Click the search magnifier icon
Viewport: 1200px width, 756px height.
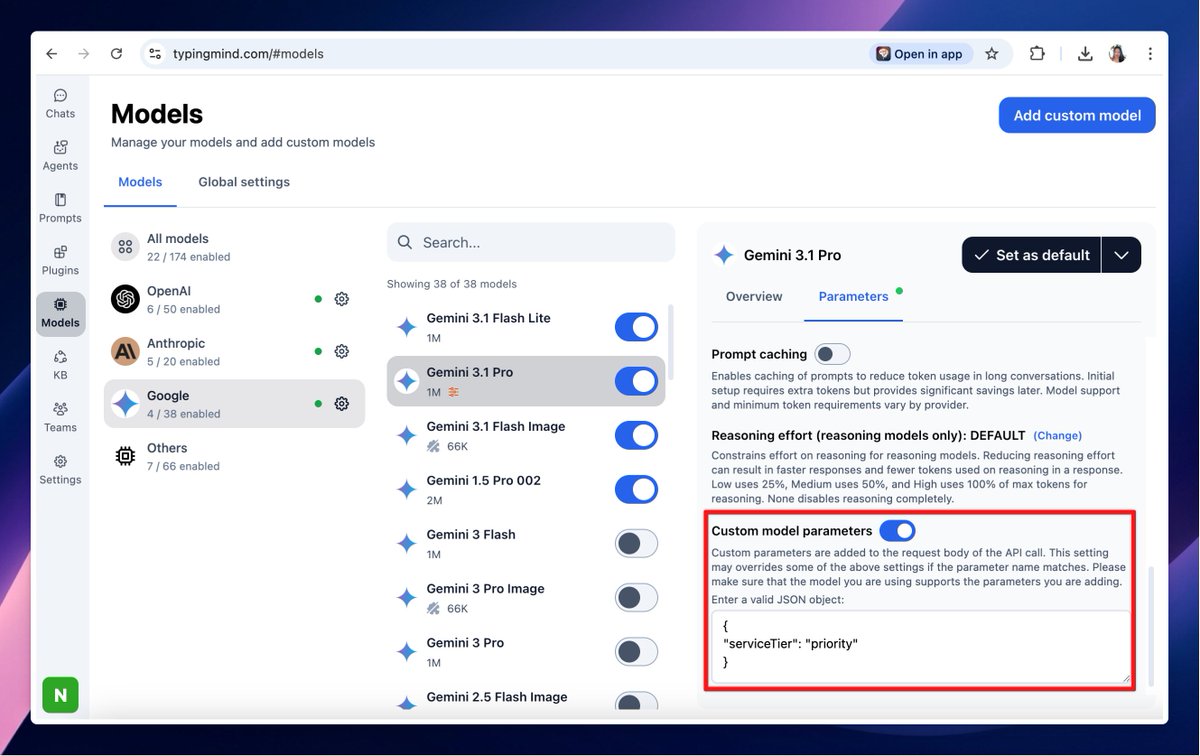(405, 242)
